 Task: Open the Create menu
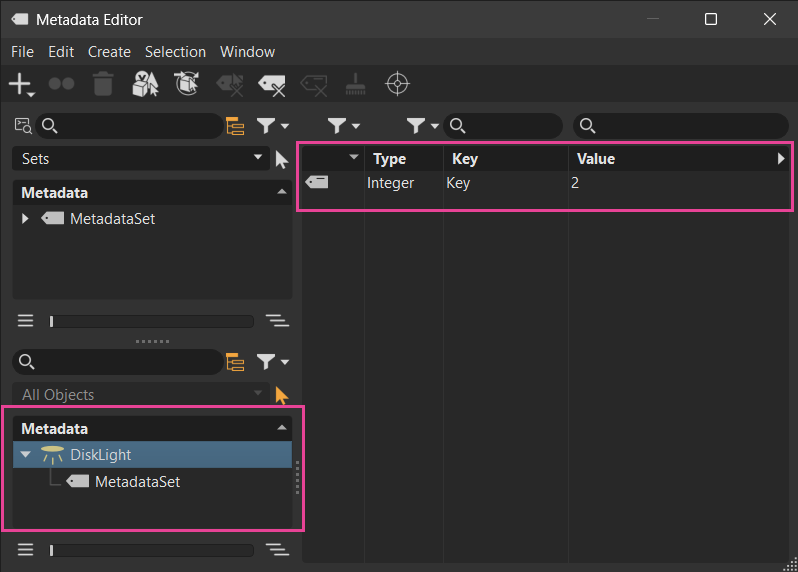109,52
